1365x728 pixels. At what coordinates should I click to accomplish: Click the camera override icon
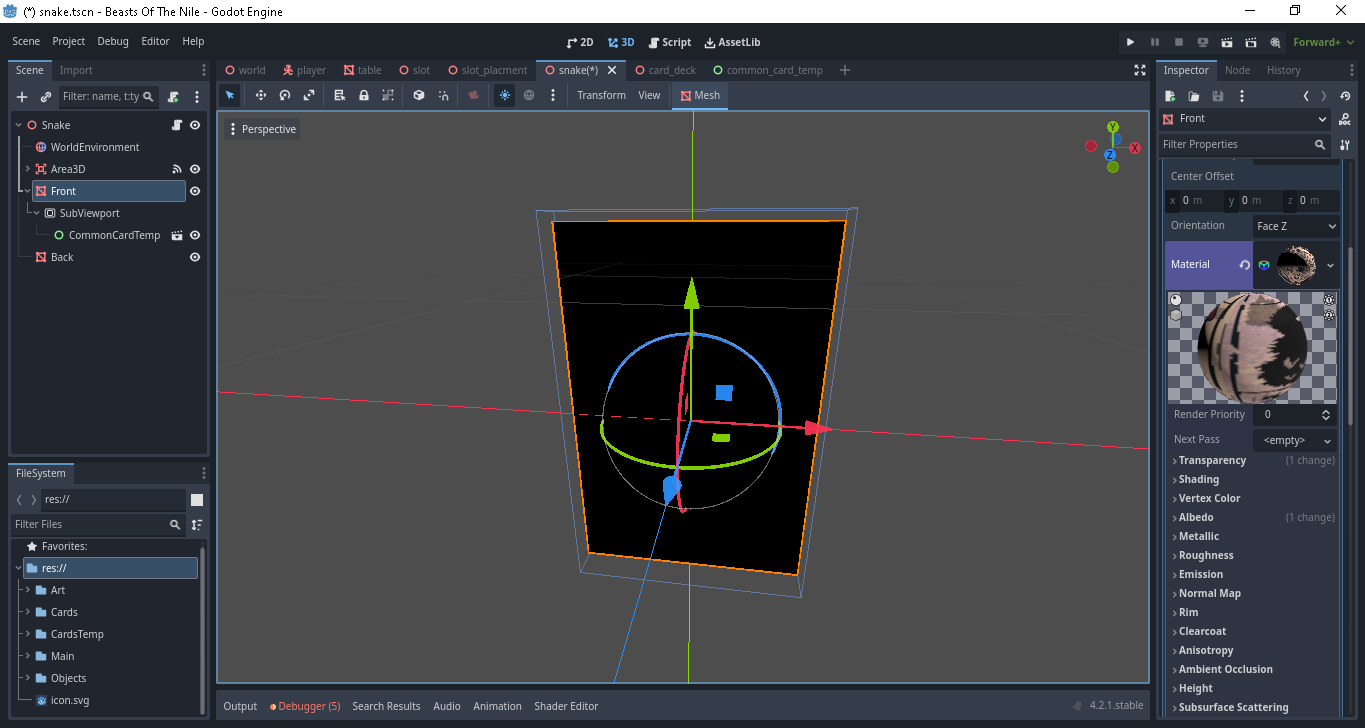coord(474,95)
